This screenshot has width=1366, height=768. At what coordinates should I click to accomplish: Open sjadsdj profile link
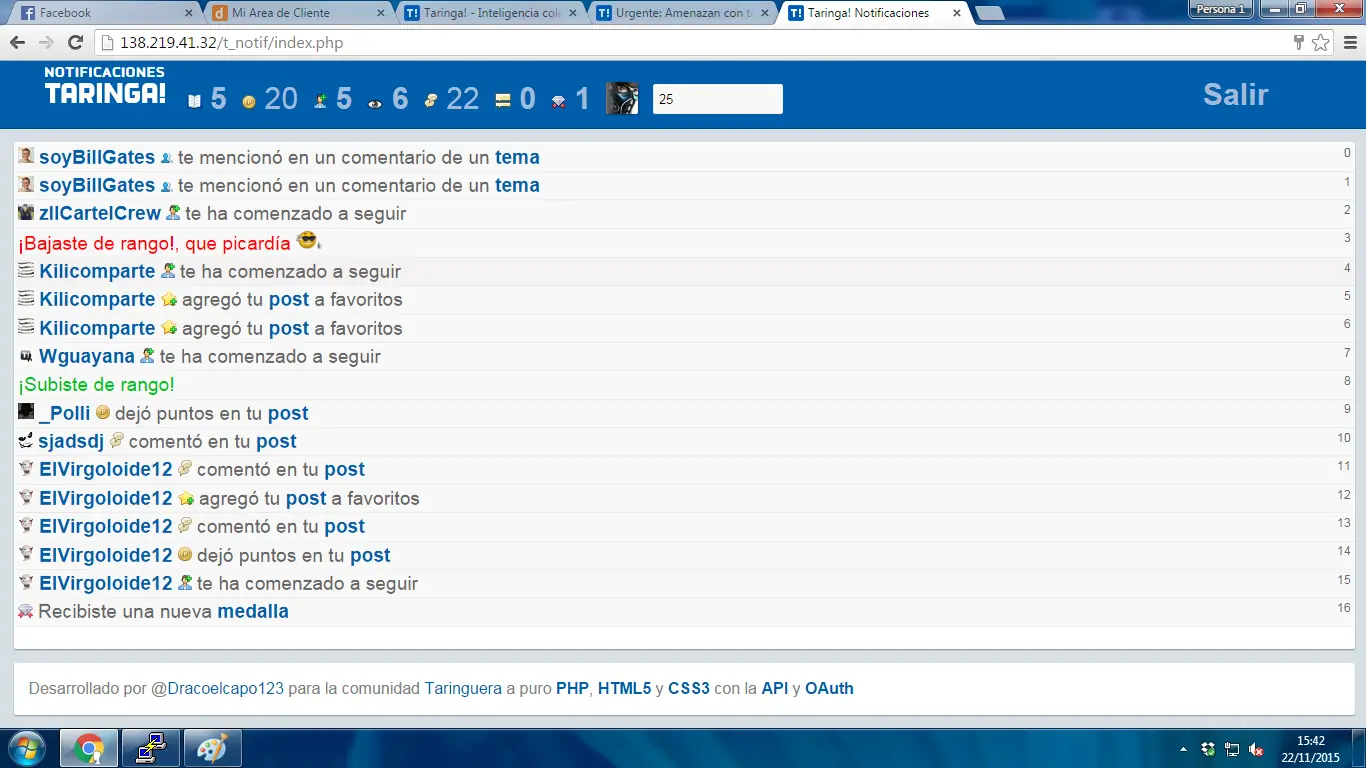(x=71, y=441)
